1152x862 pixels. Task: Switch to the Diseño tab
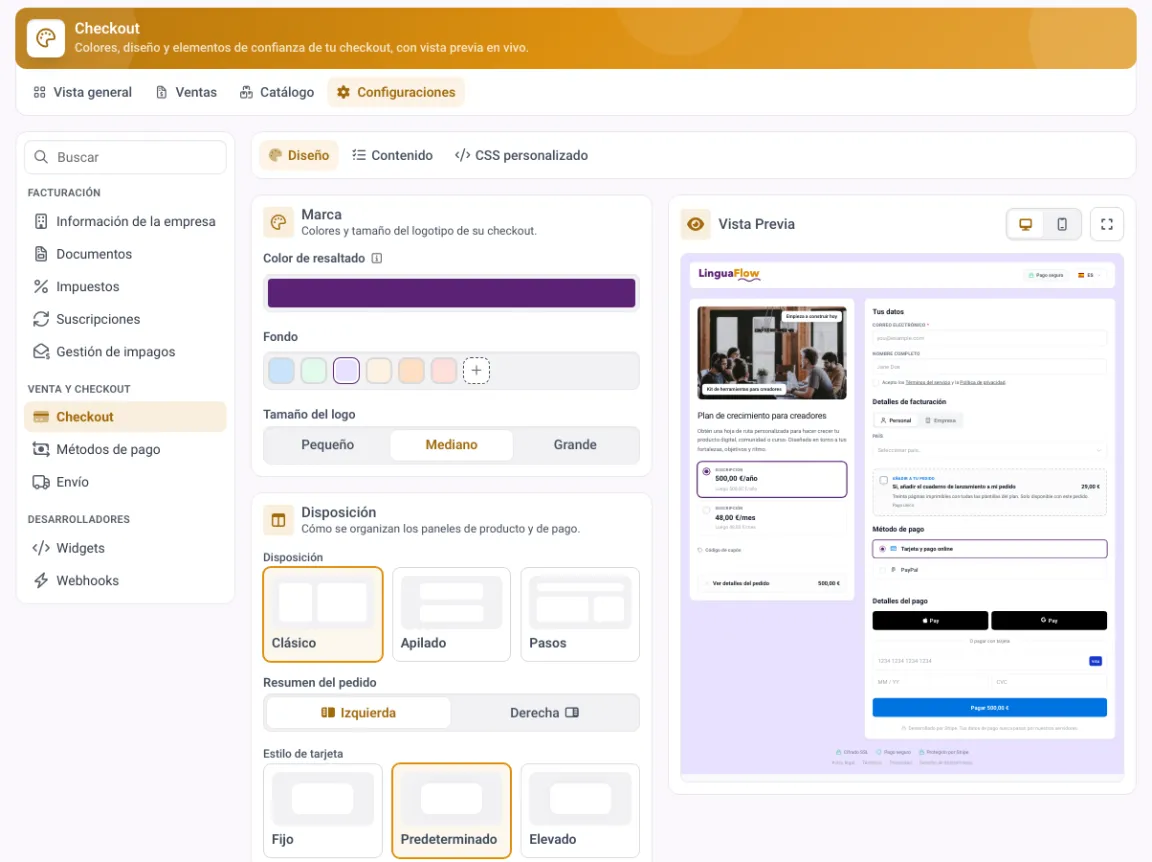[x=299, y=155]
